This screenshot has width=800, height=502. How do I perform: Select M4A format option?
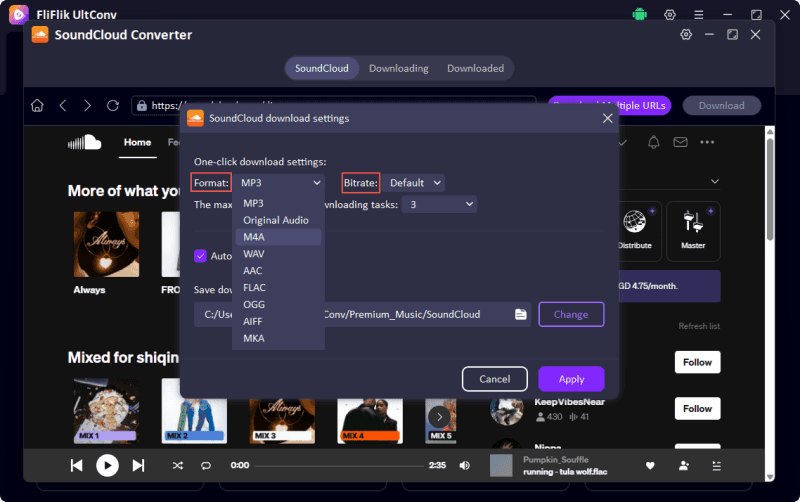(x=278, y=237)
